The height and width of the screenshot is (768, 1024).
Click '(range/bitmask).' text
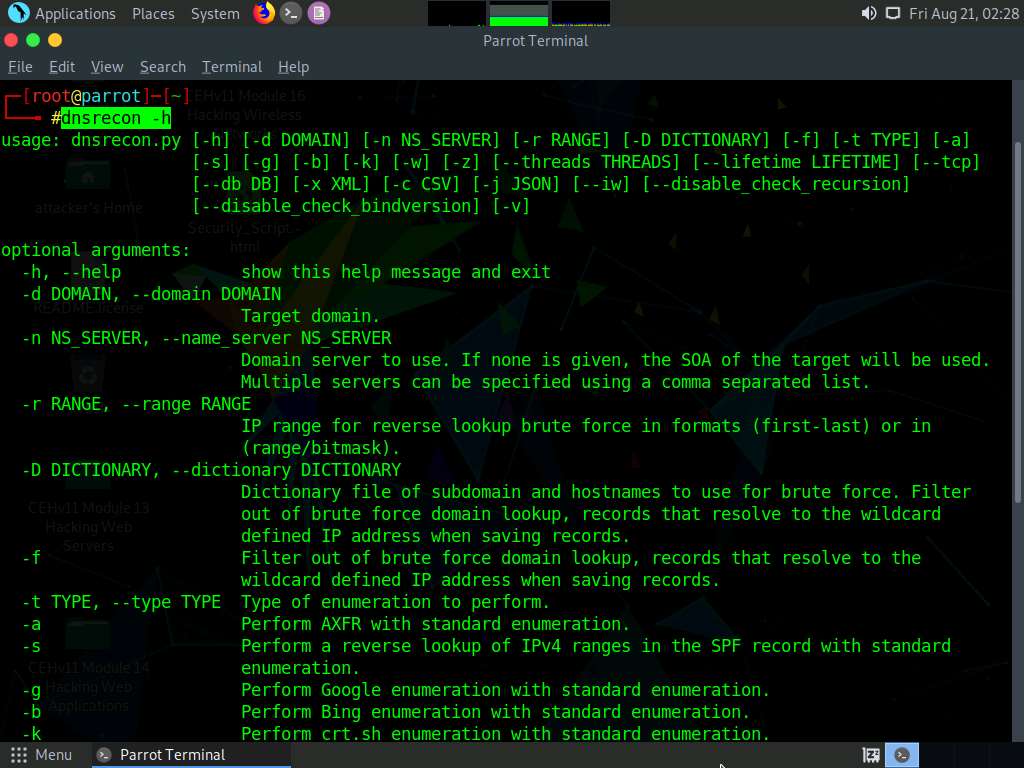point(320,448)
